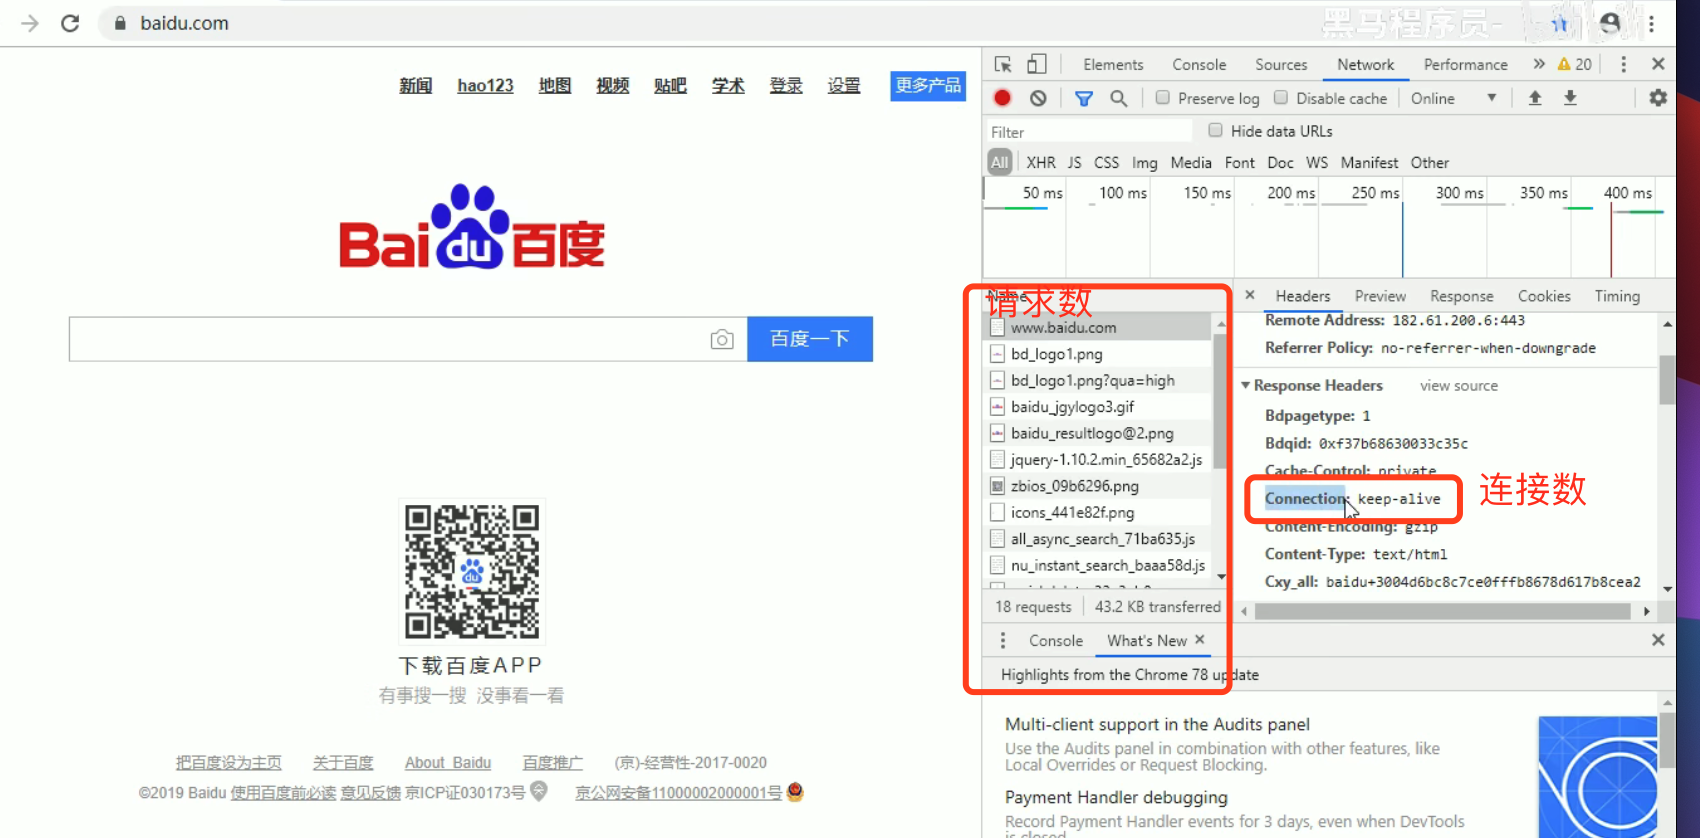
Task: Filter requests by Img
Action: (1145, 162)
